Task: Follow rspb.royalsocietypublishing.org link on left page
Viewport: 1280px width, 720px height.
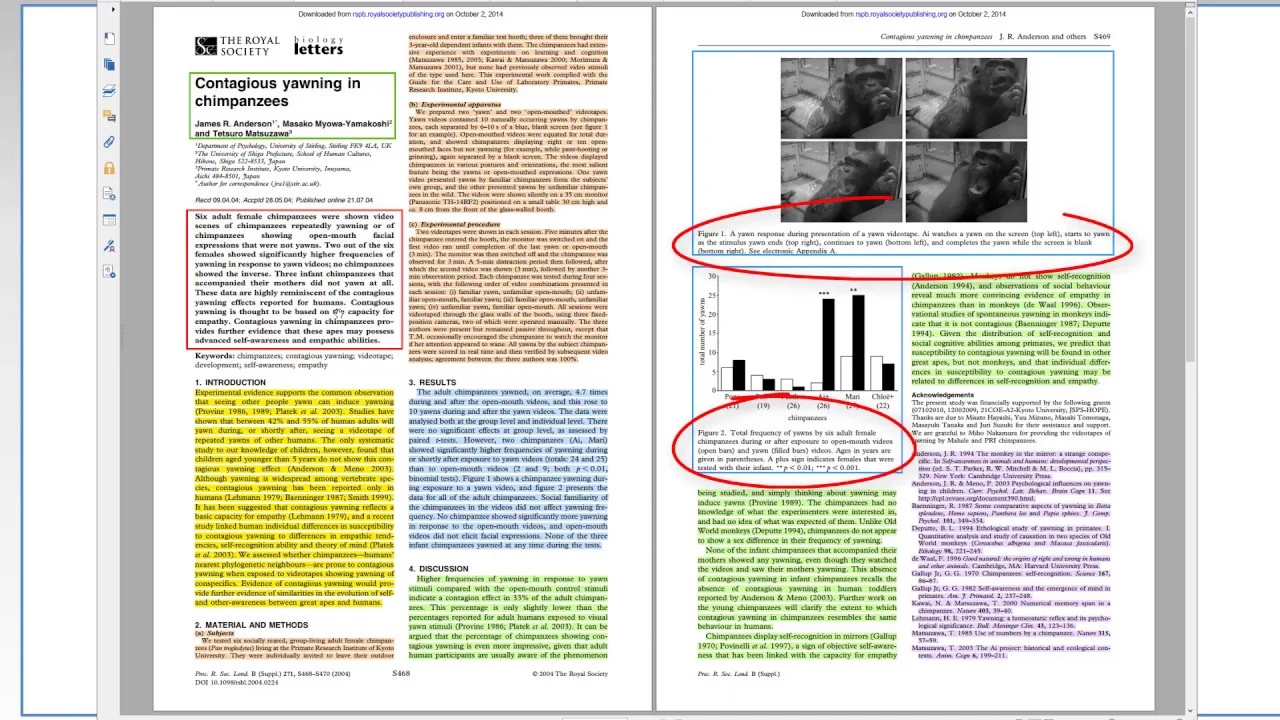Action: 399,14
